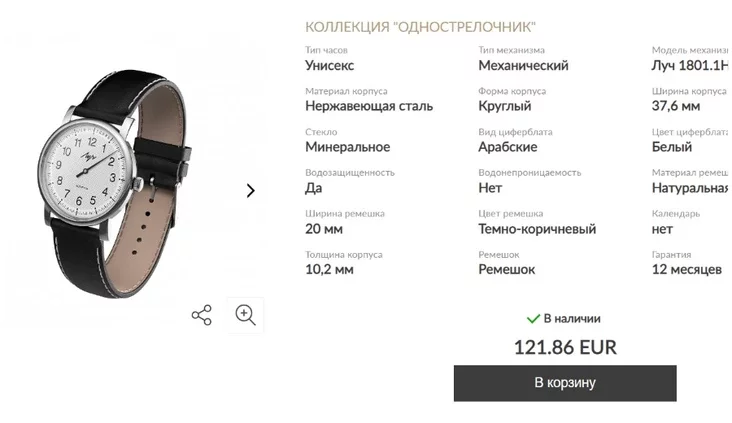Viewport: 732px width, 423px height.
Task: Click the Арабские dial type value
Action: click(x=508, y=147)
